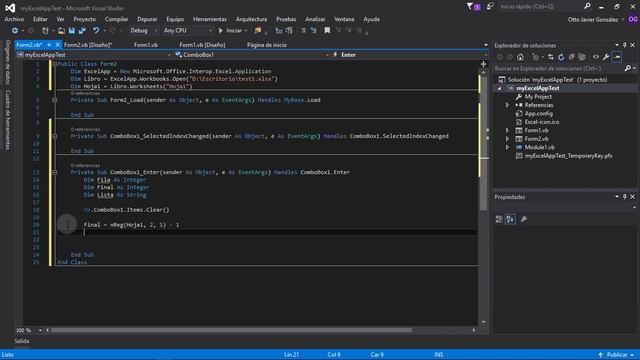
Task: Click the Publicar button in status bar
Action: click(616, 355)
